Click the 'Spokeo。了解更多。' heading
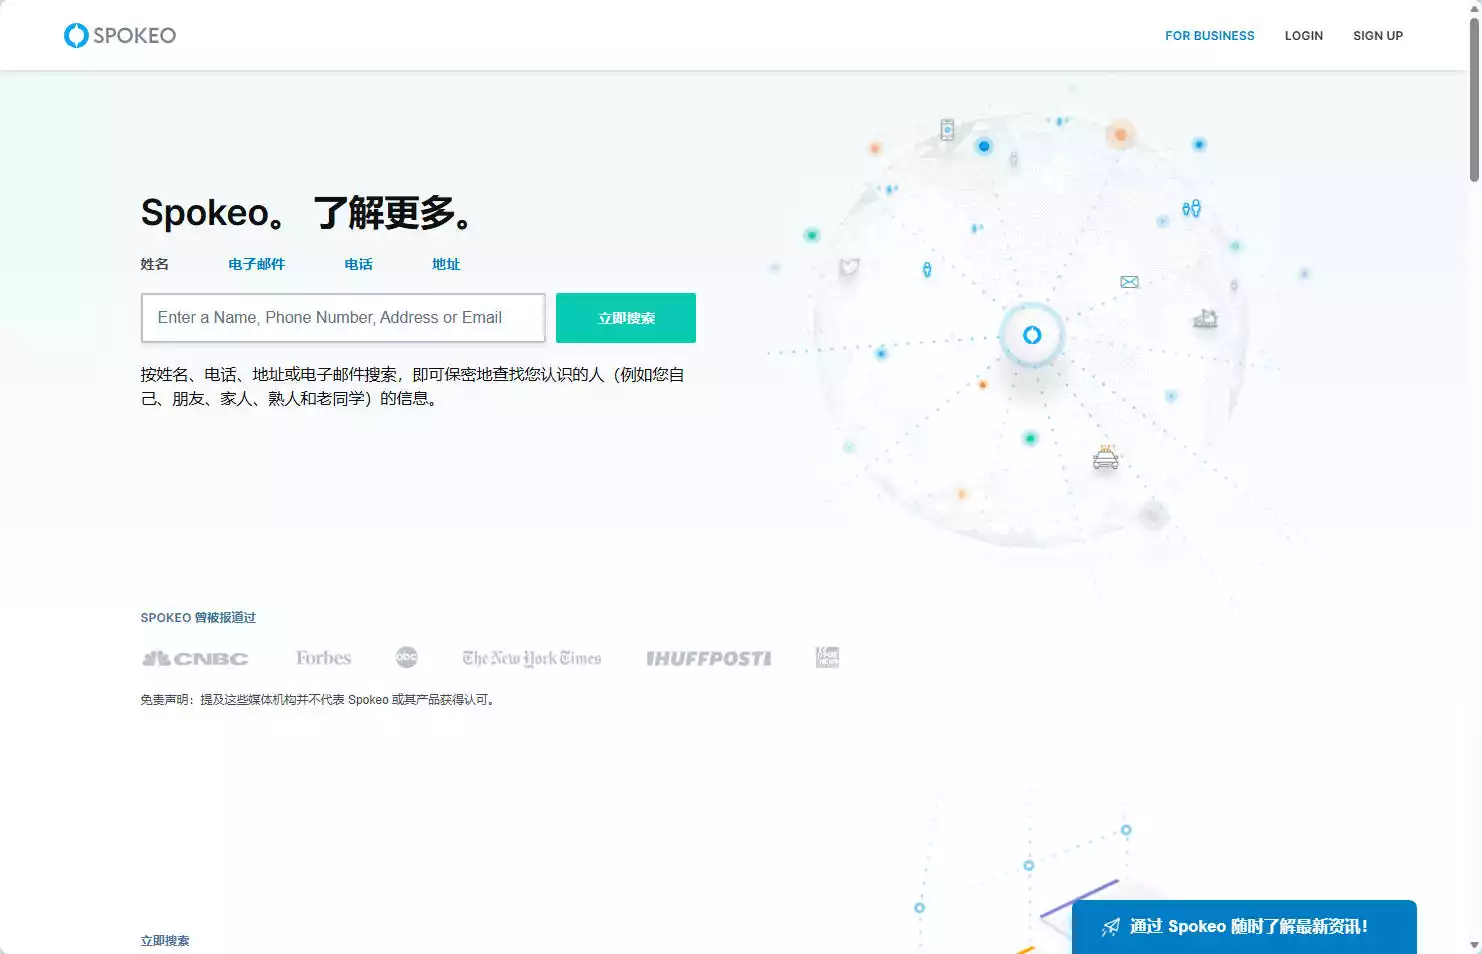The image size is (1482, 954). pos(306,213)
